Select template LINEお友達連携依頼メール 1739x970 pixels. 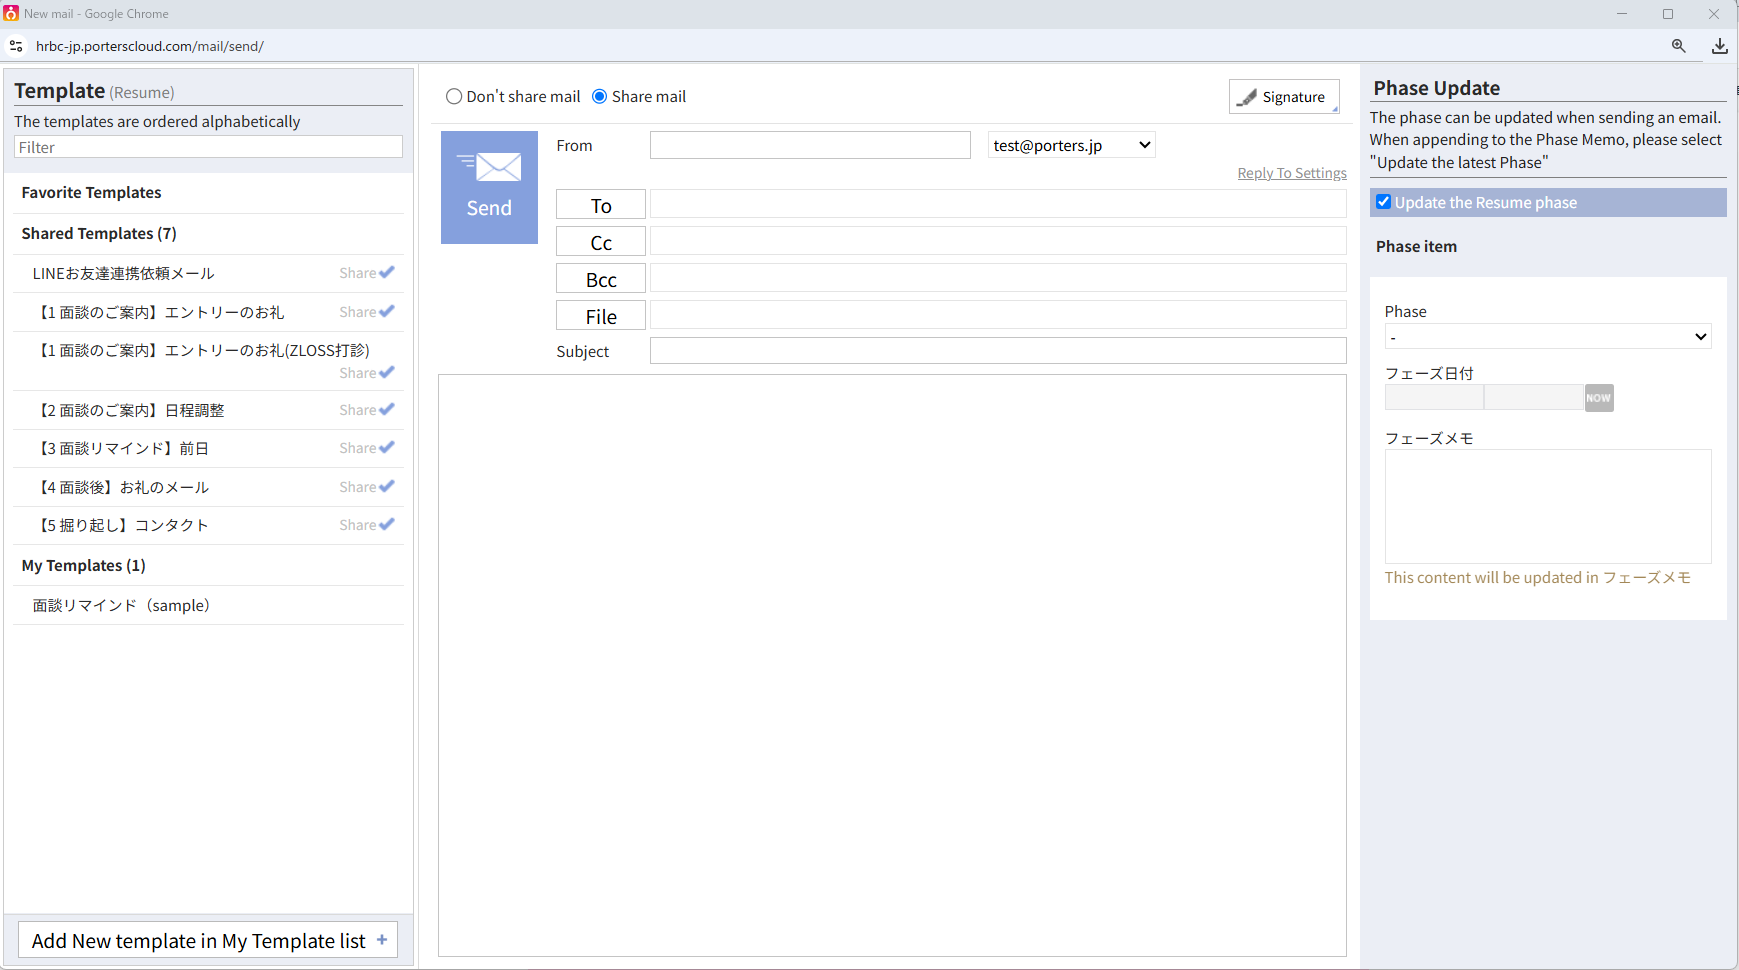tap(123, 273)
